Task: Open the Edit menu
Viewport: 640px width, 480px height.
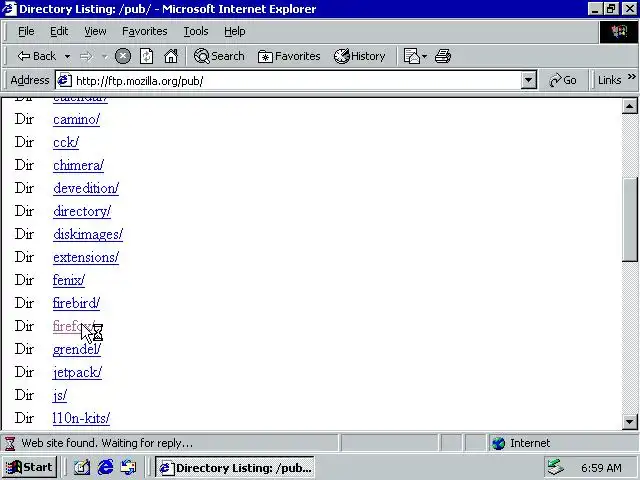Action: (59, 31)
